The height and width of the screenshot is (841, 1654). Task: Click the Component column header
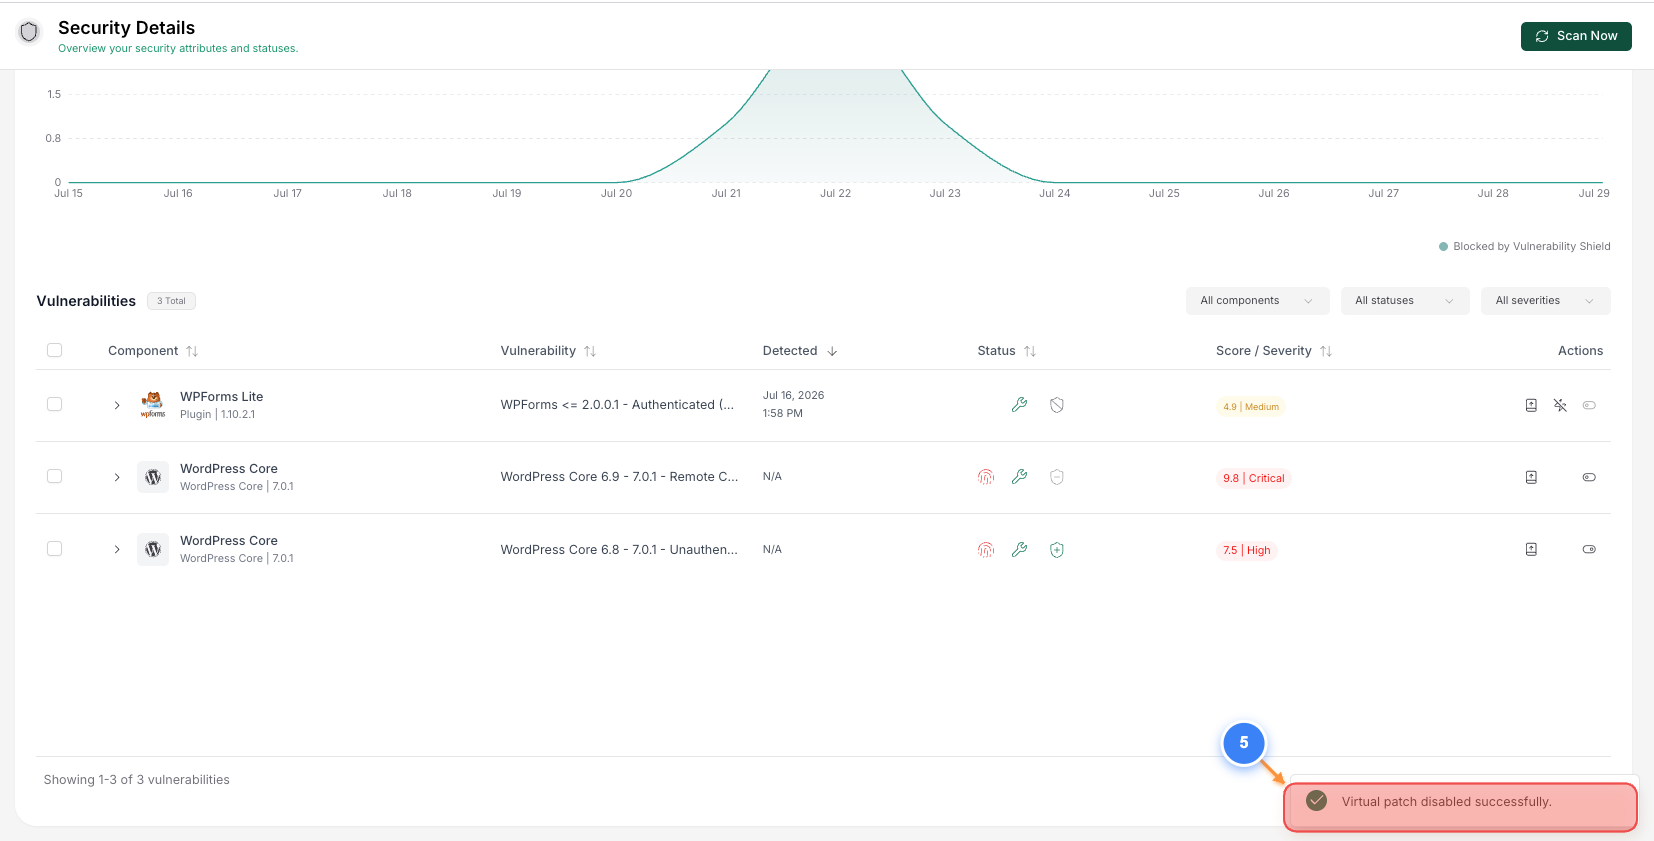(143, 351)
